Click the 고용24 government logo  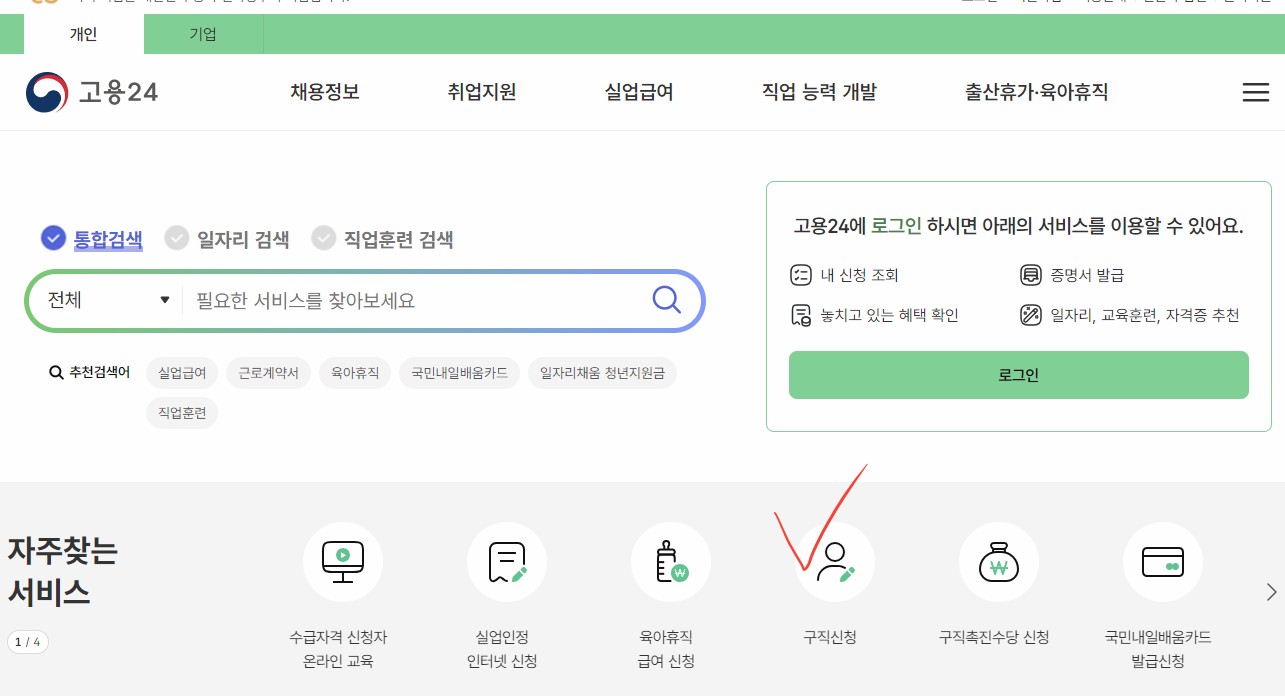pos(91,92)
